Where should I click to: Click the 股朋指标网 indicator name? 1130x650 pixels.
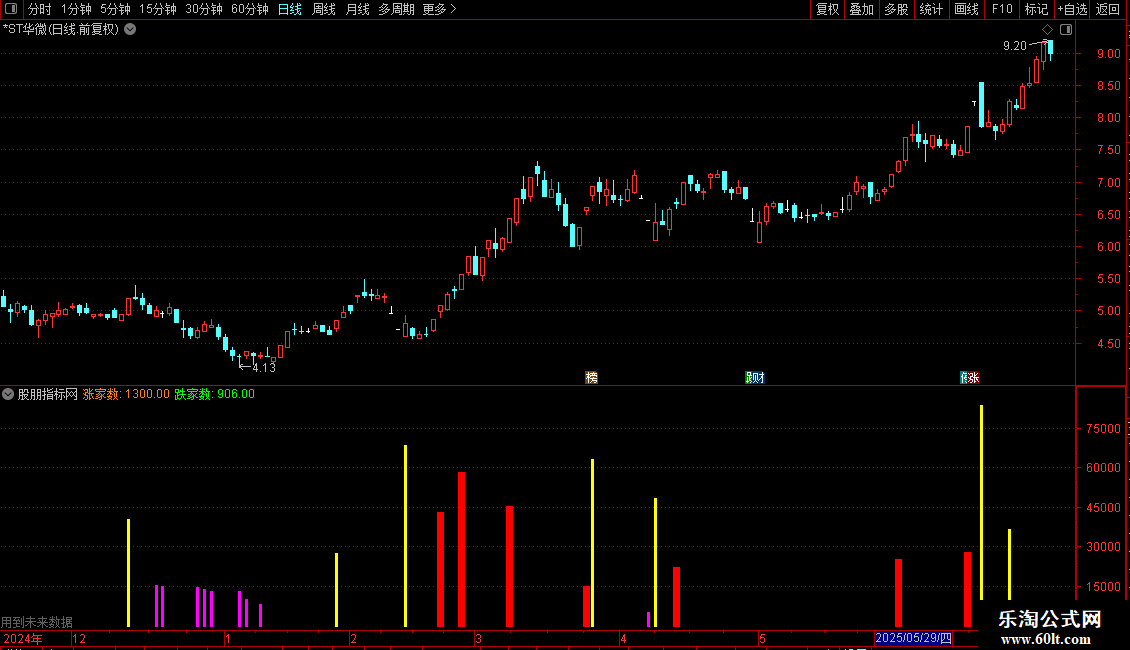[48, 394]
